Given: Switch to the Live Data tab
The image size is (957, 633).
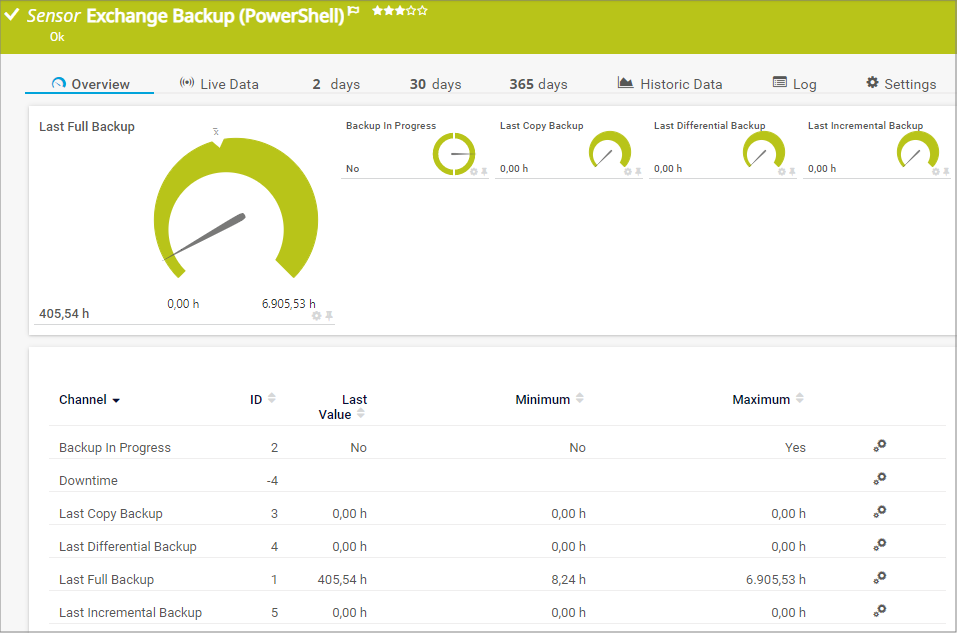Looking at the screenshot, I should coord(219,84).
